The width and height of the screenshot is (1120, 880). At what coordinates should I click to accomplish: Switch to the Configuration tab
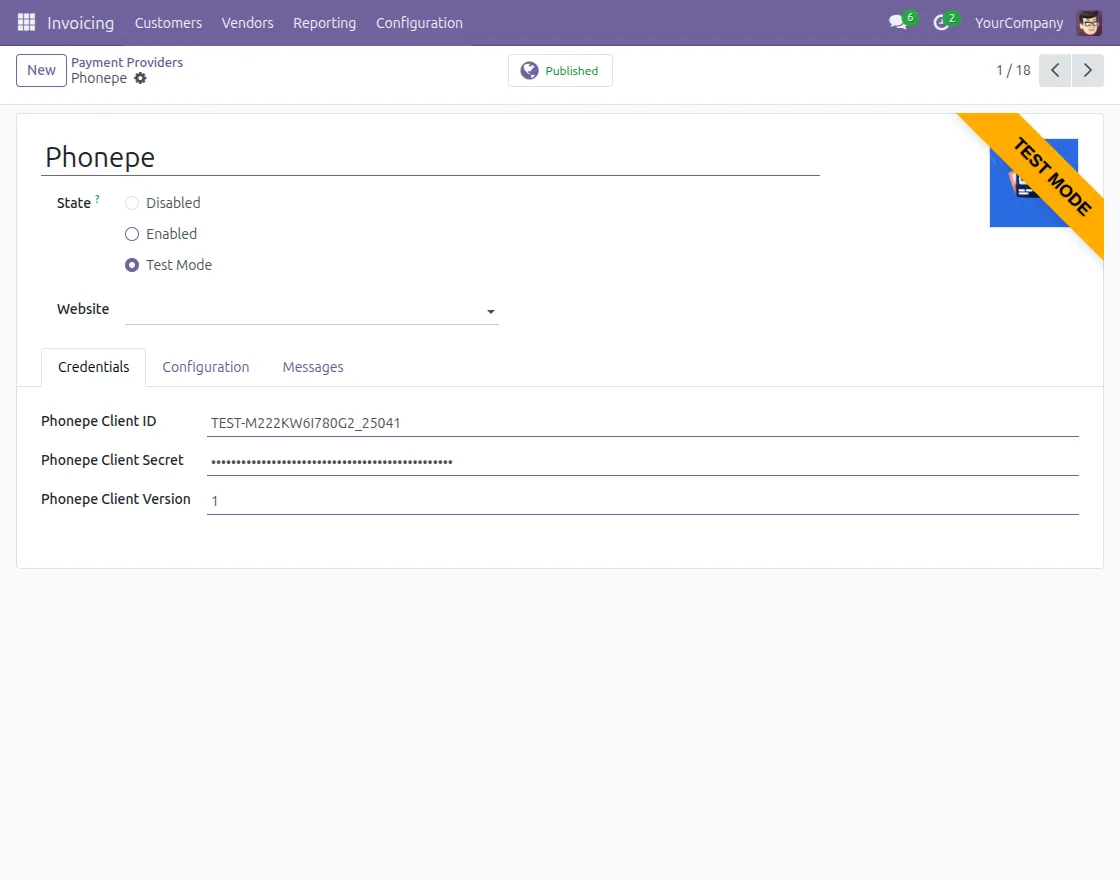pos(205,366)
